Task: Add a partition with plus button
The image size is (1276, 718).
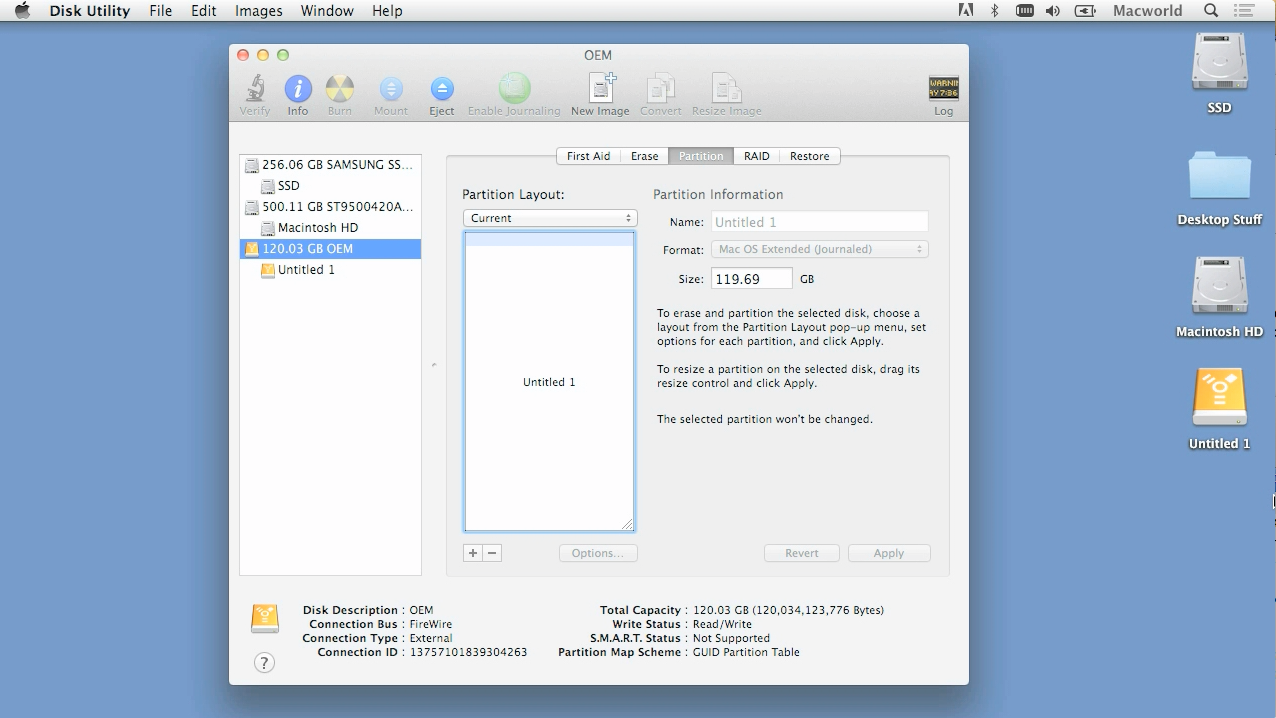Action: click(x=473, y=553)
